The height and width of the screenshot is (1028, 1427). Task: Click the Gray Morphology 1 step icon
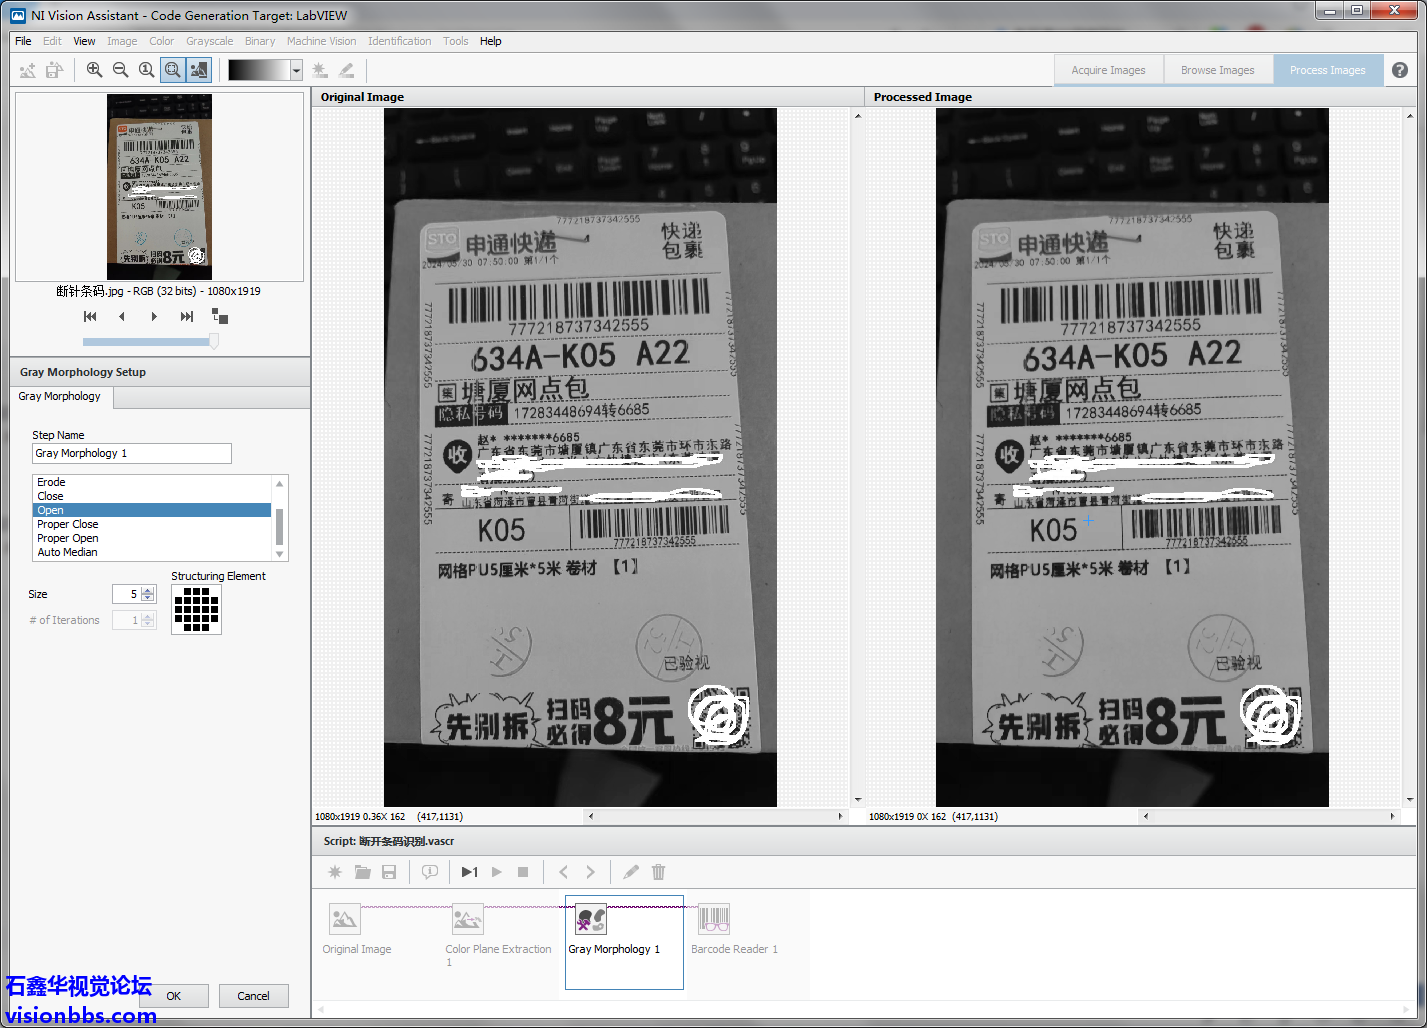coord(590,919)
